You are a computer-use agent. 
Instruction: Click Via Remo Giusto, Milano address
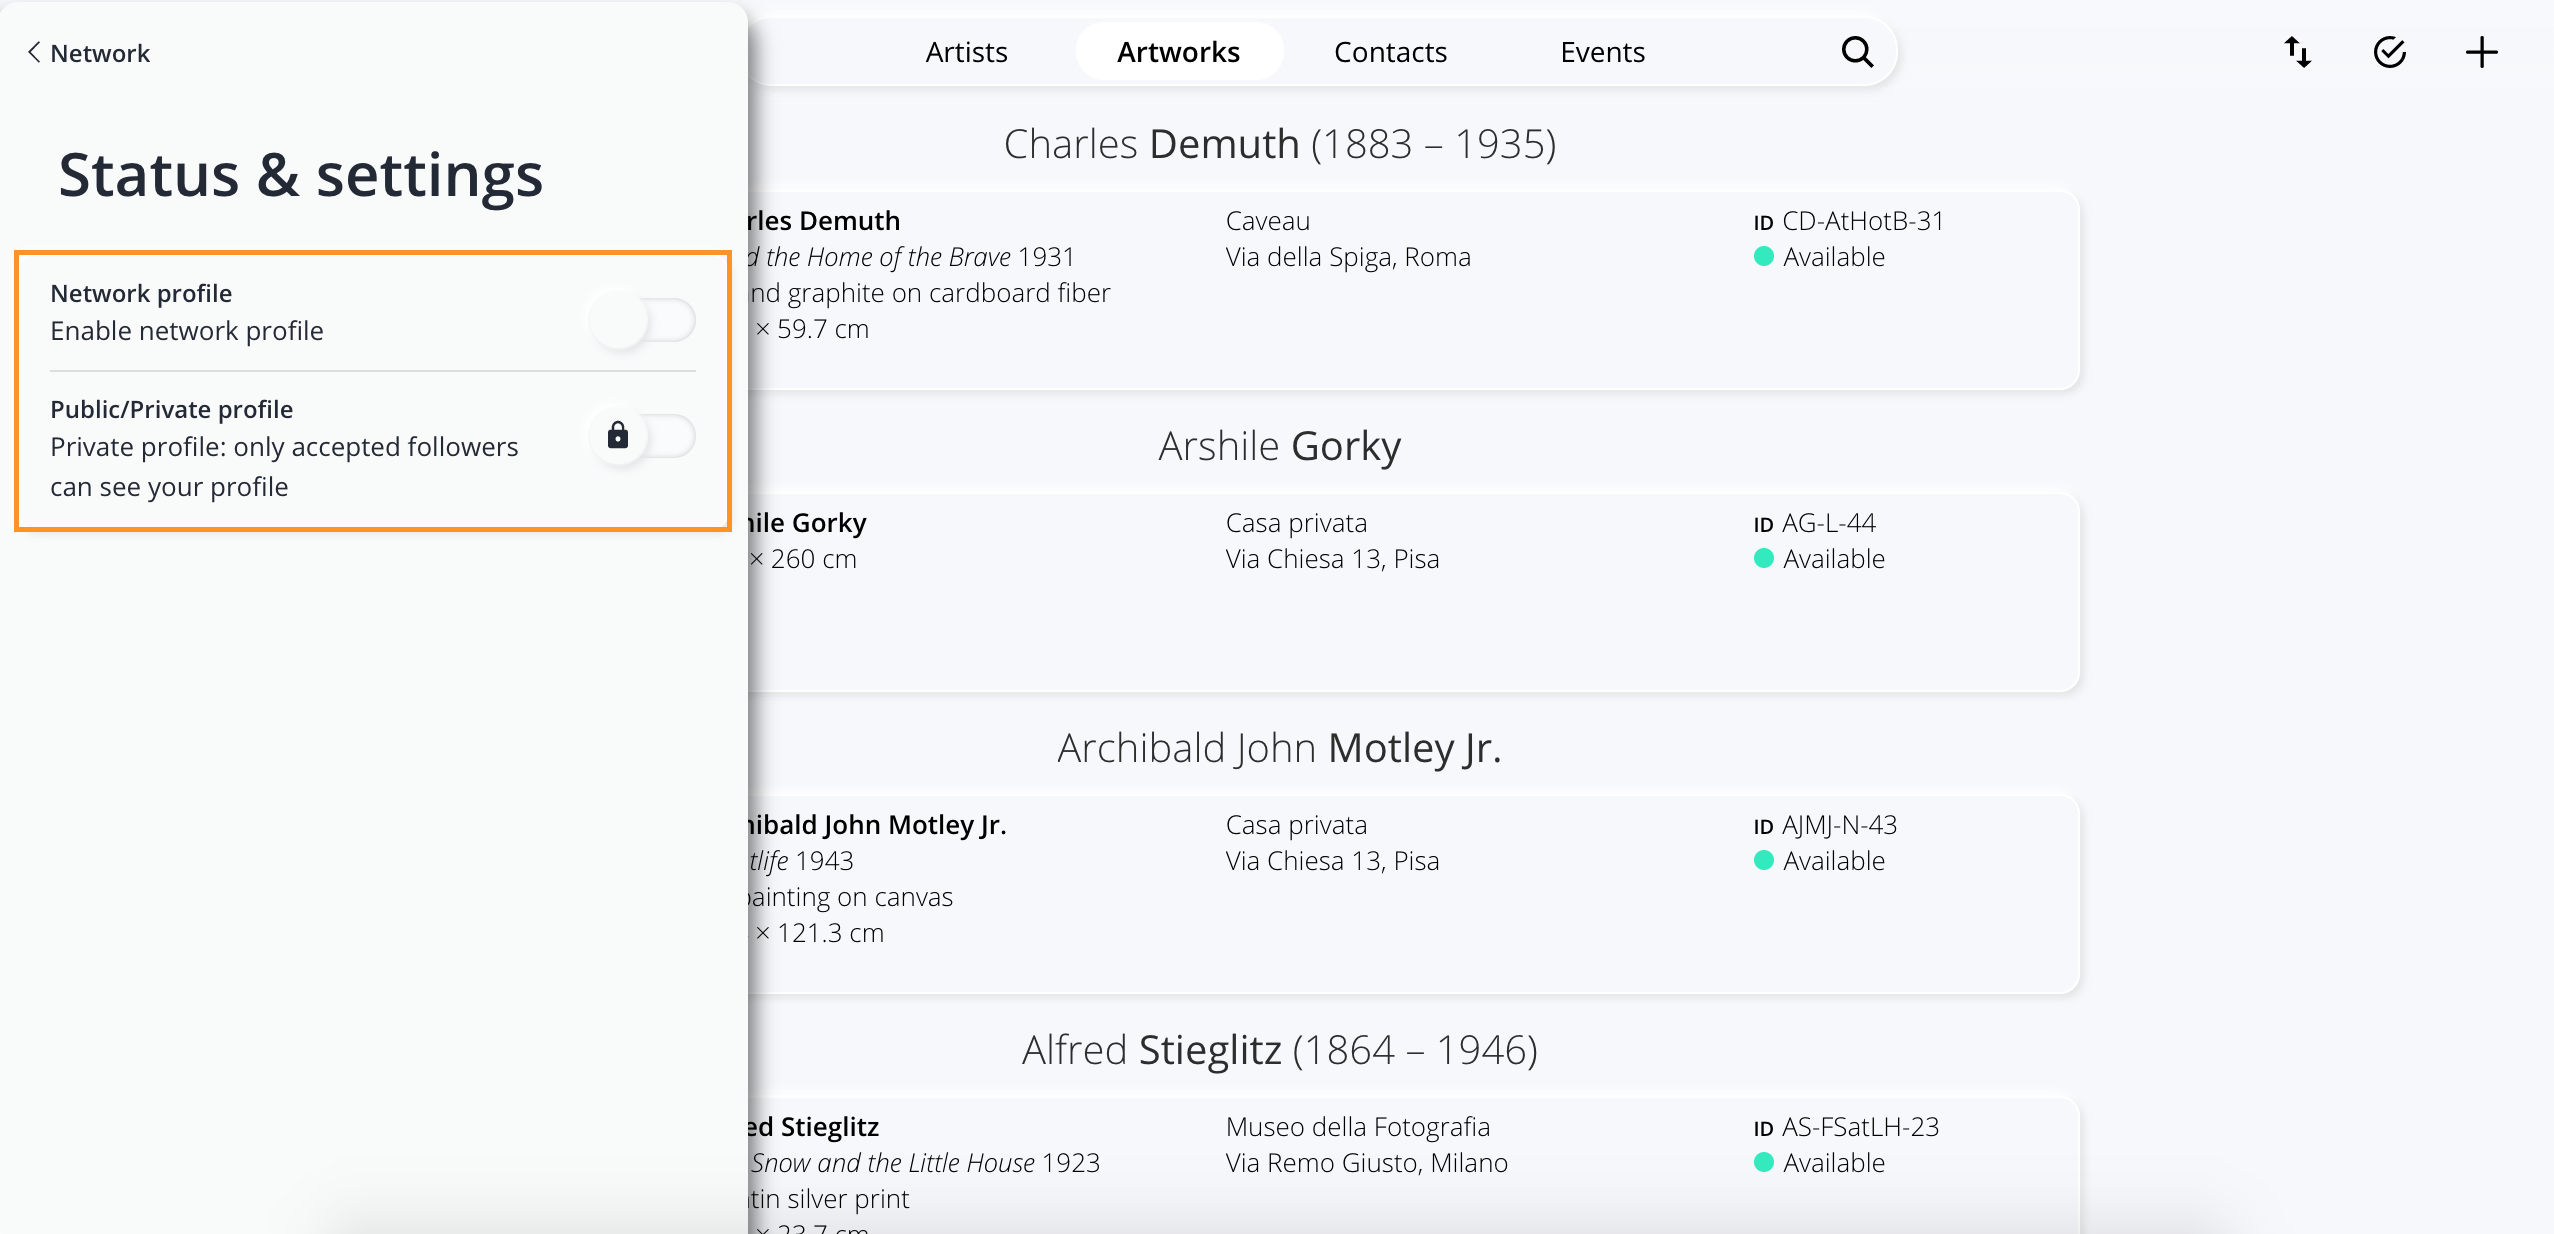pyautogui.click(x=1366, y=1163)
